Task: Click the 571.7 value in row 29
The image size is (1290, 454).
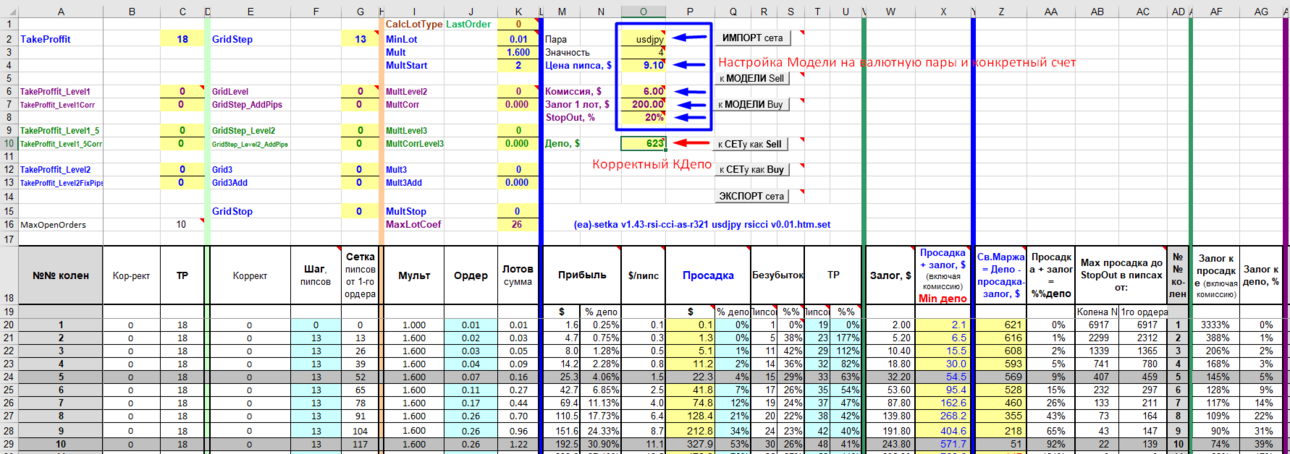Action: click(x=944, y=442)
